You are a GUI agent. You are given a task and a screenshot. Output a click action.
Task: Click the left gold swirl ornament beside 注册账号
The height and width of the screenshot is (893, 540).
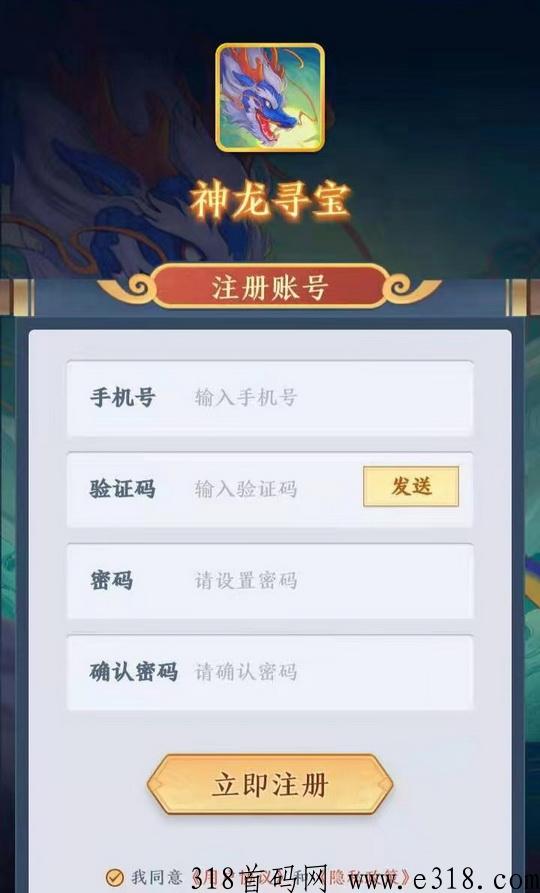tap(133, 288)
